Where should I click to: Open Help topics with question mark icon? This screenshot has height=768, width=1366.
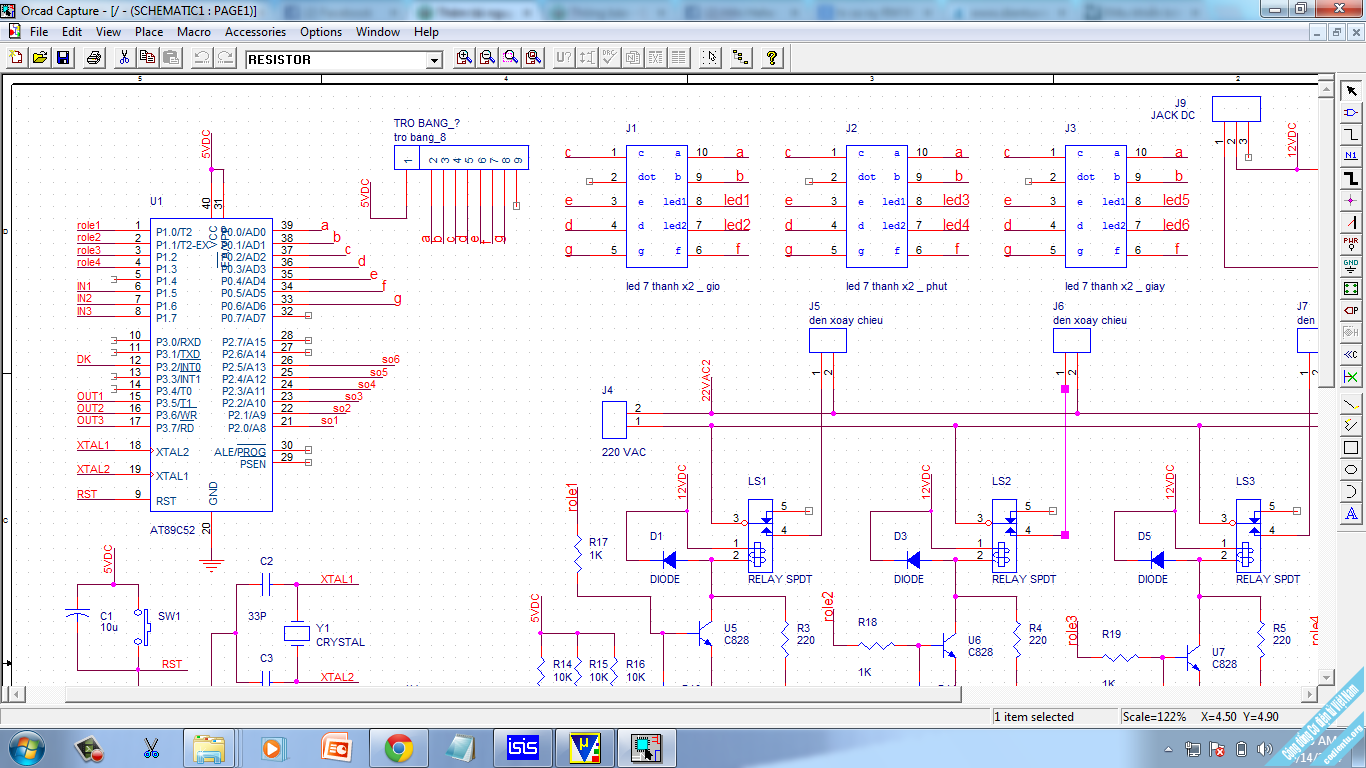pos(772,58)
